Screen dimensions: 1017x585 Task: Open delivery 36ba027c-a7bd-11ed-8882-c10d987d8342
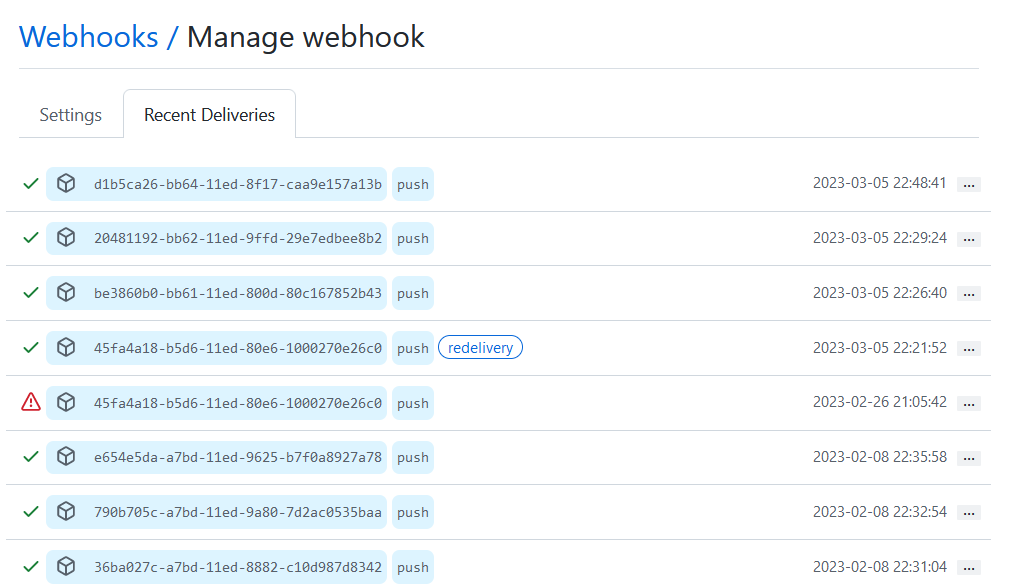point(237,567)
